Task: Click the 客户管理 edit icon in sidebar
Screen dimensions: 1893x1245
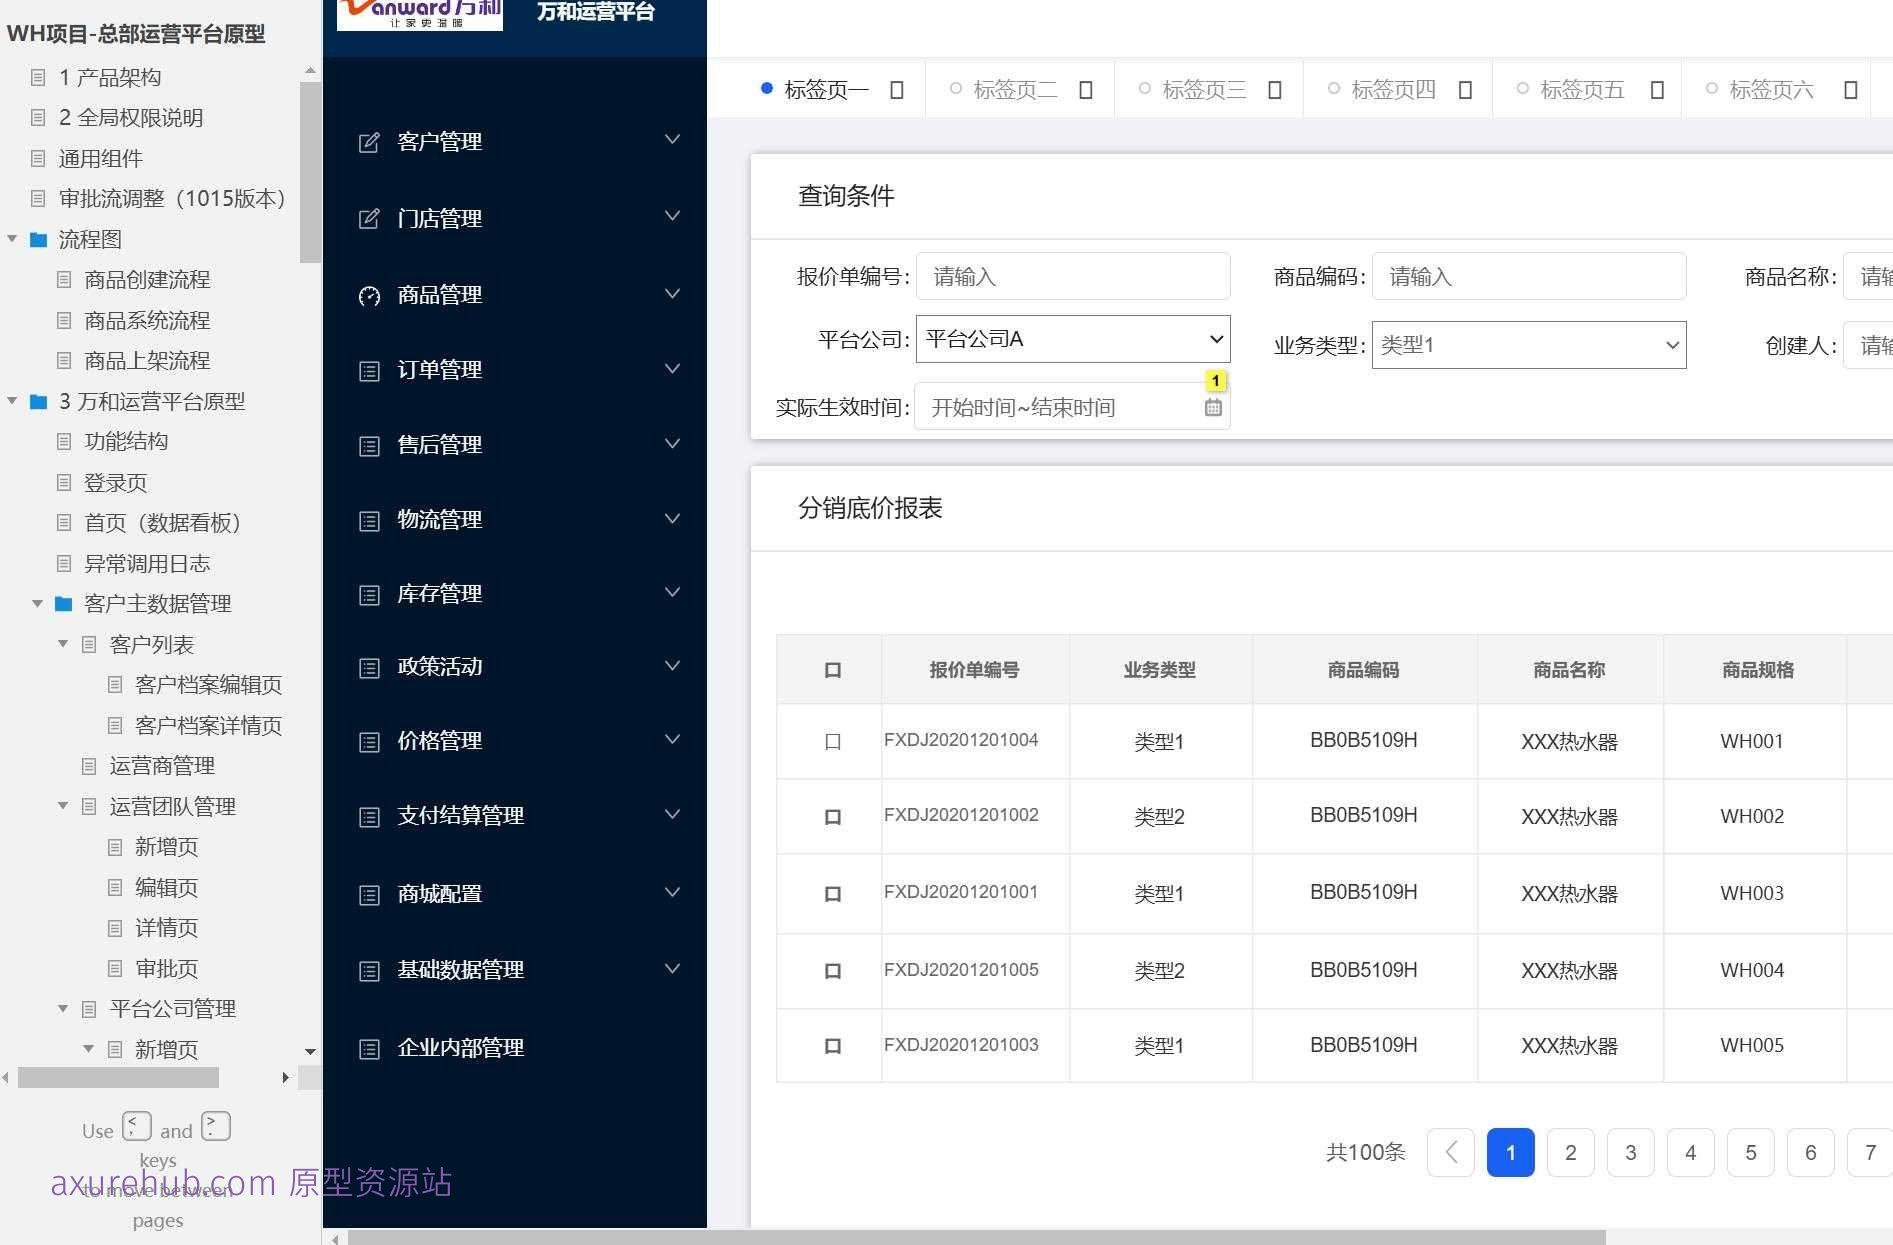Action: click(x=368, y=141)
